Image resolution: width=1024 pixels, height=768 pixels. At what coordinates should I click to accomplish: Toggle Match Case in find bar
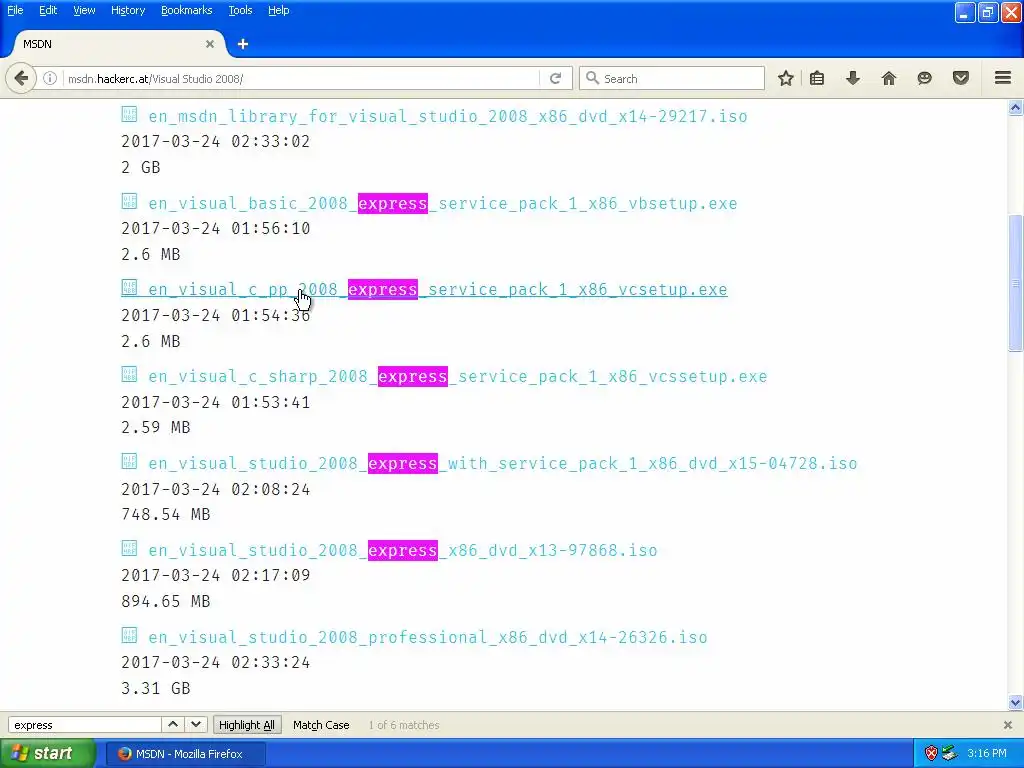point(321,725)
